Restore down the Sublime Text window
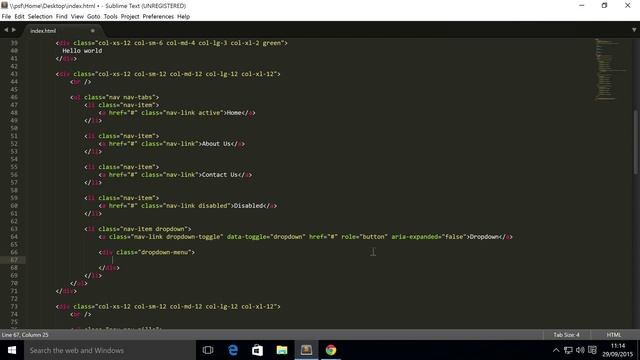The height and width of the screenshot is (360, 640). (604, 6)
